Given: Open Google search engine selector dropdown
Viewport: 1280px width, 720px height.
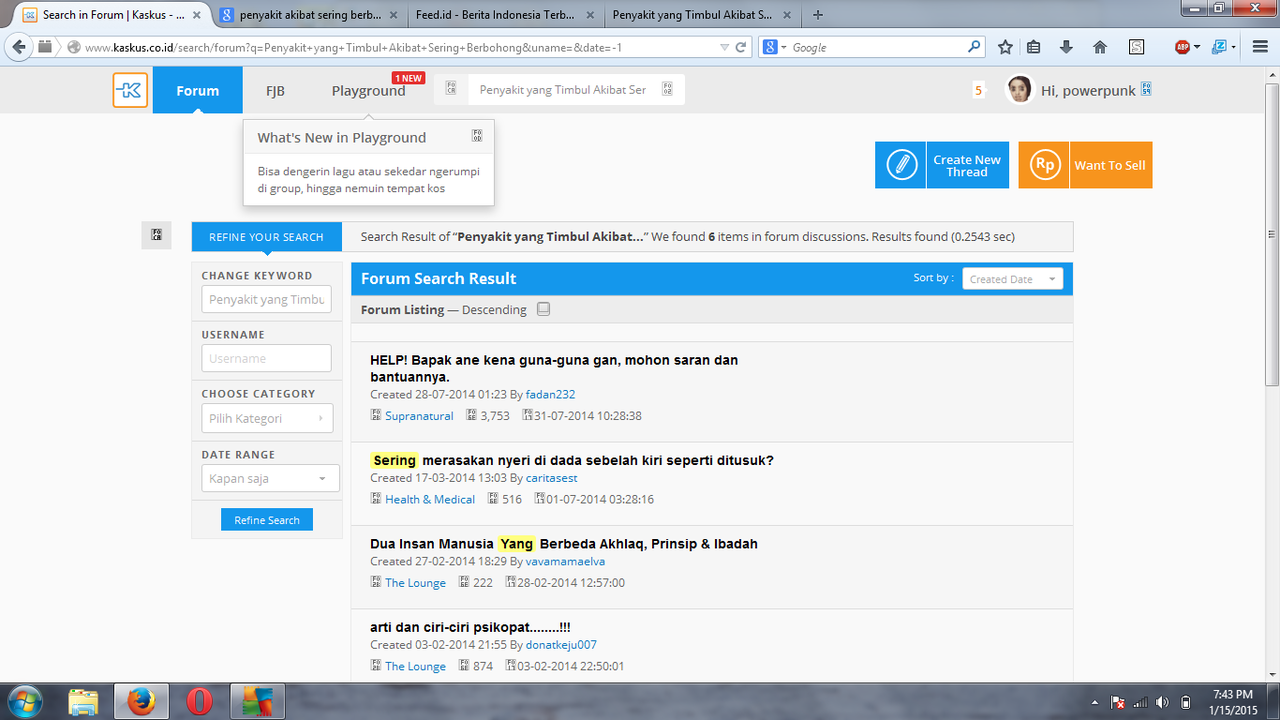Looking at the screenshot, I should pos(774,47).
